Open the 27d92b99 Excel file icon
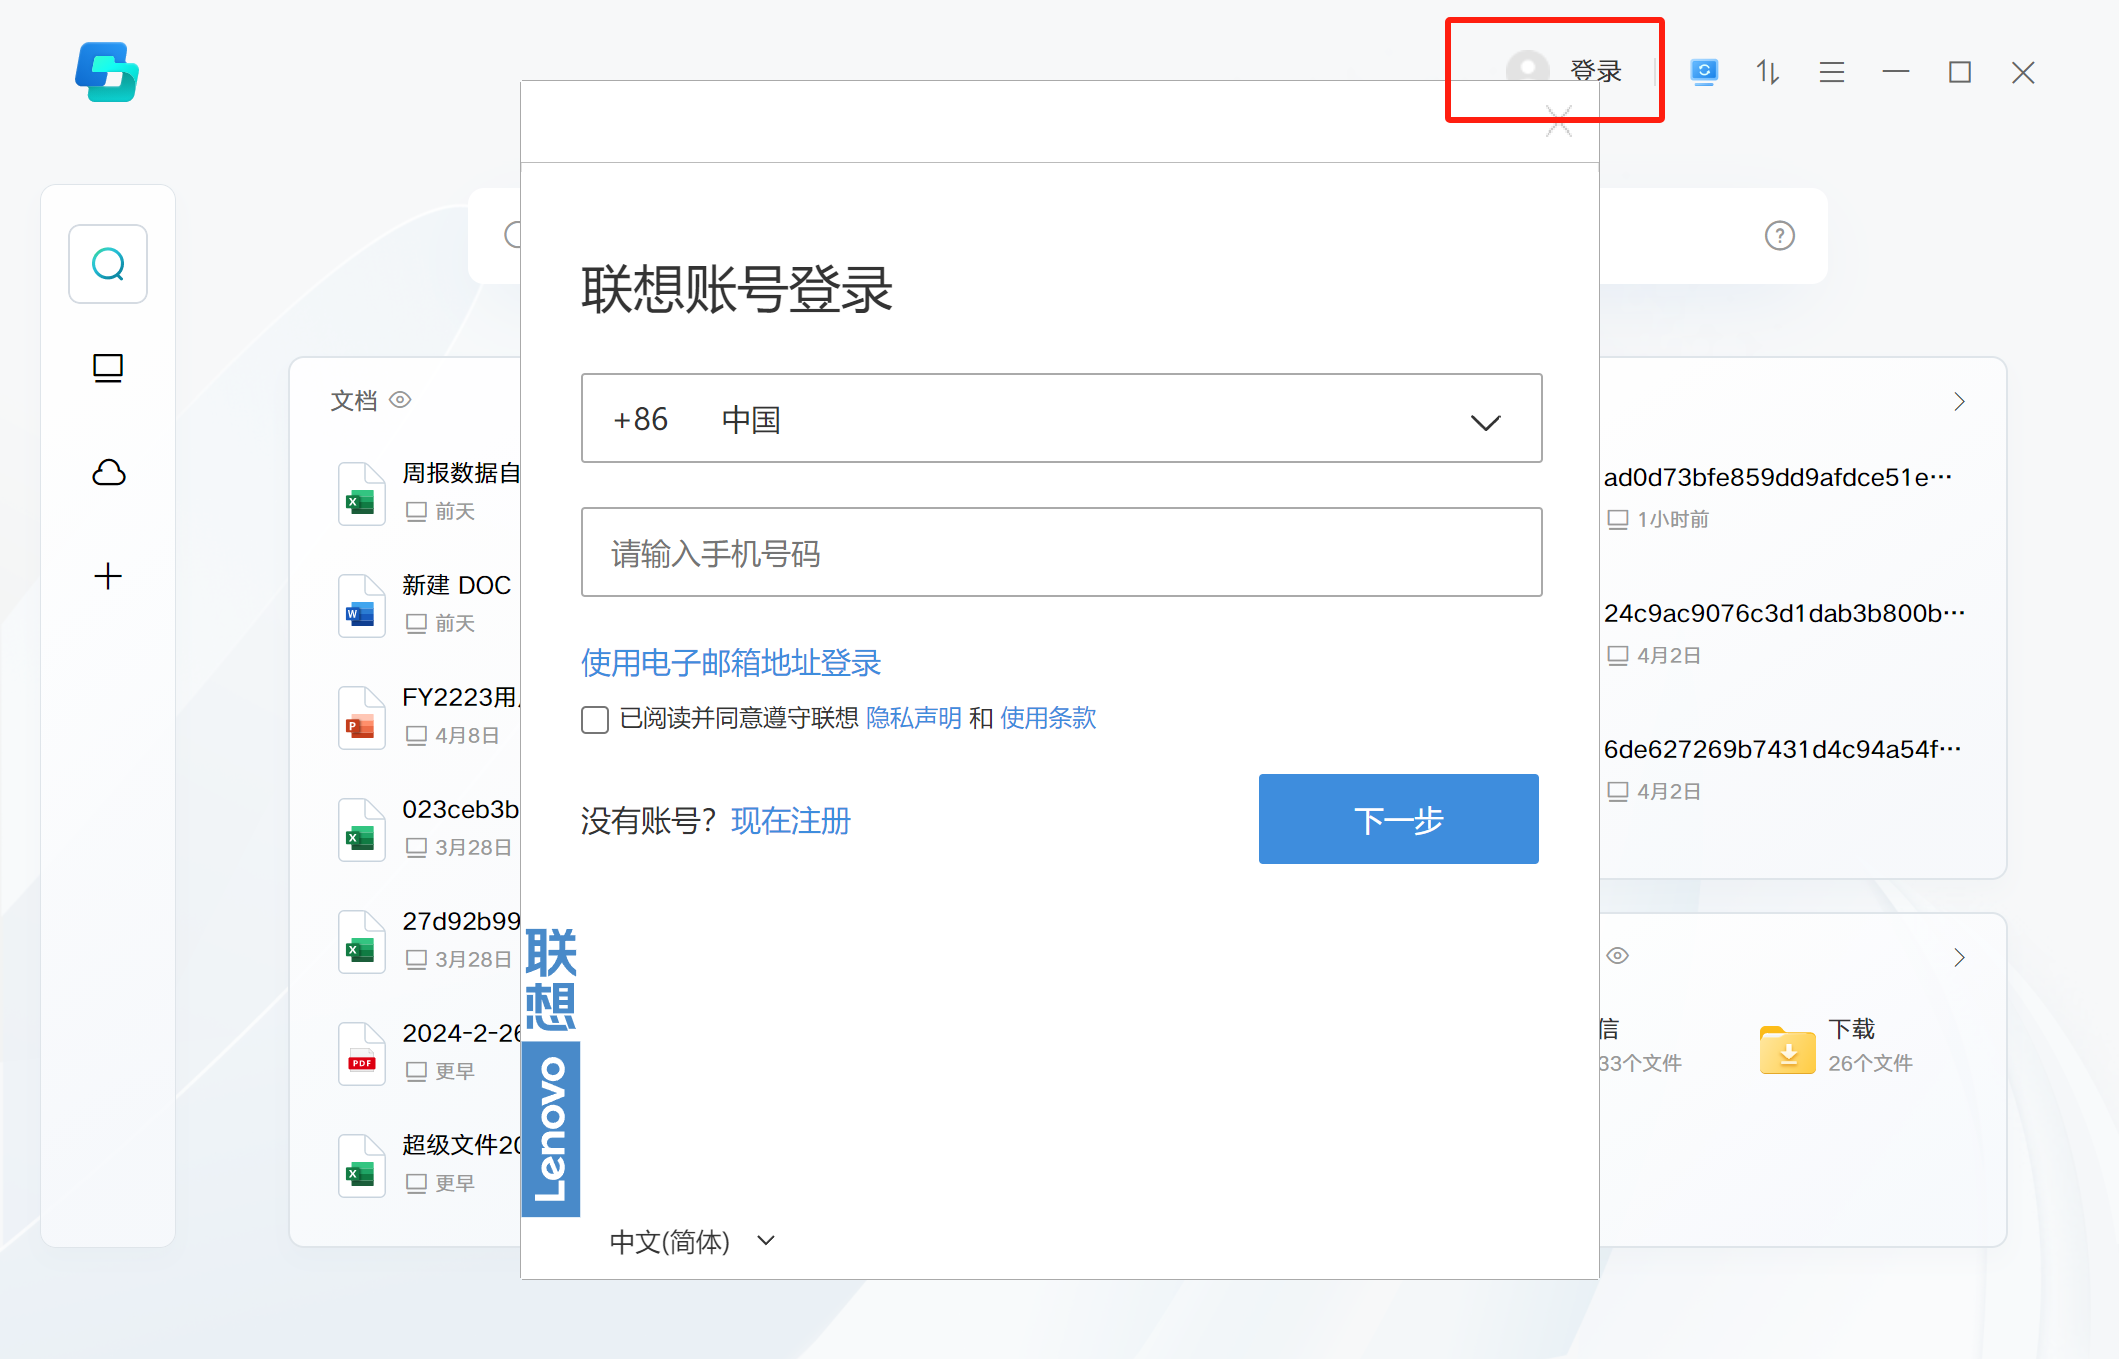Viewport: 2119px width, 1359px height. pyautogui.click(x=361, y=941)
